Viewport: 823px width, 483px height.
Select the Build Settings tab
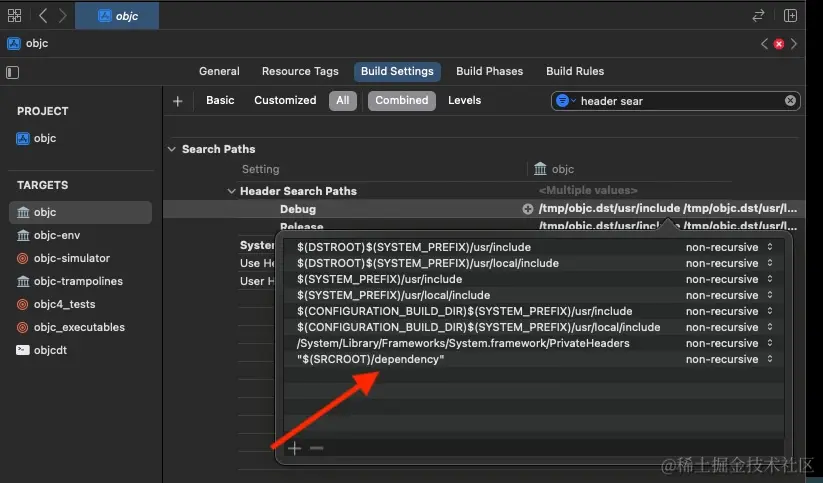point(397,71)
